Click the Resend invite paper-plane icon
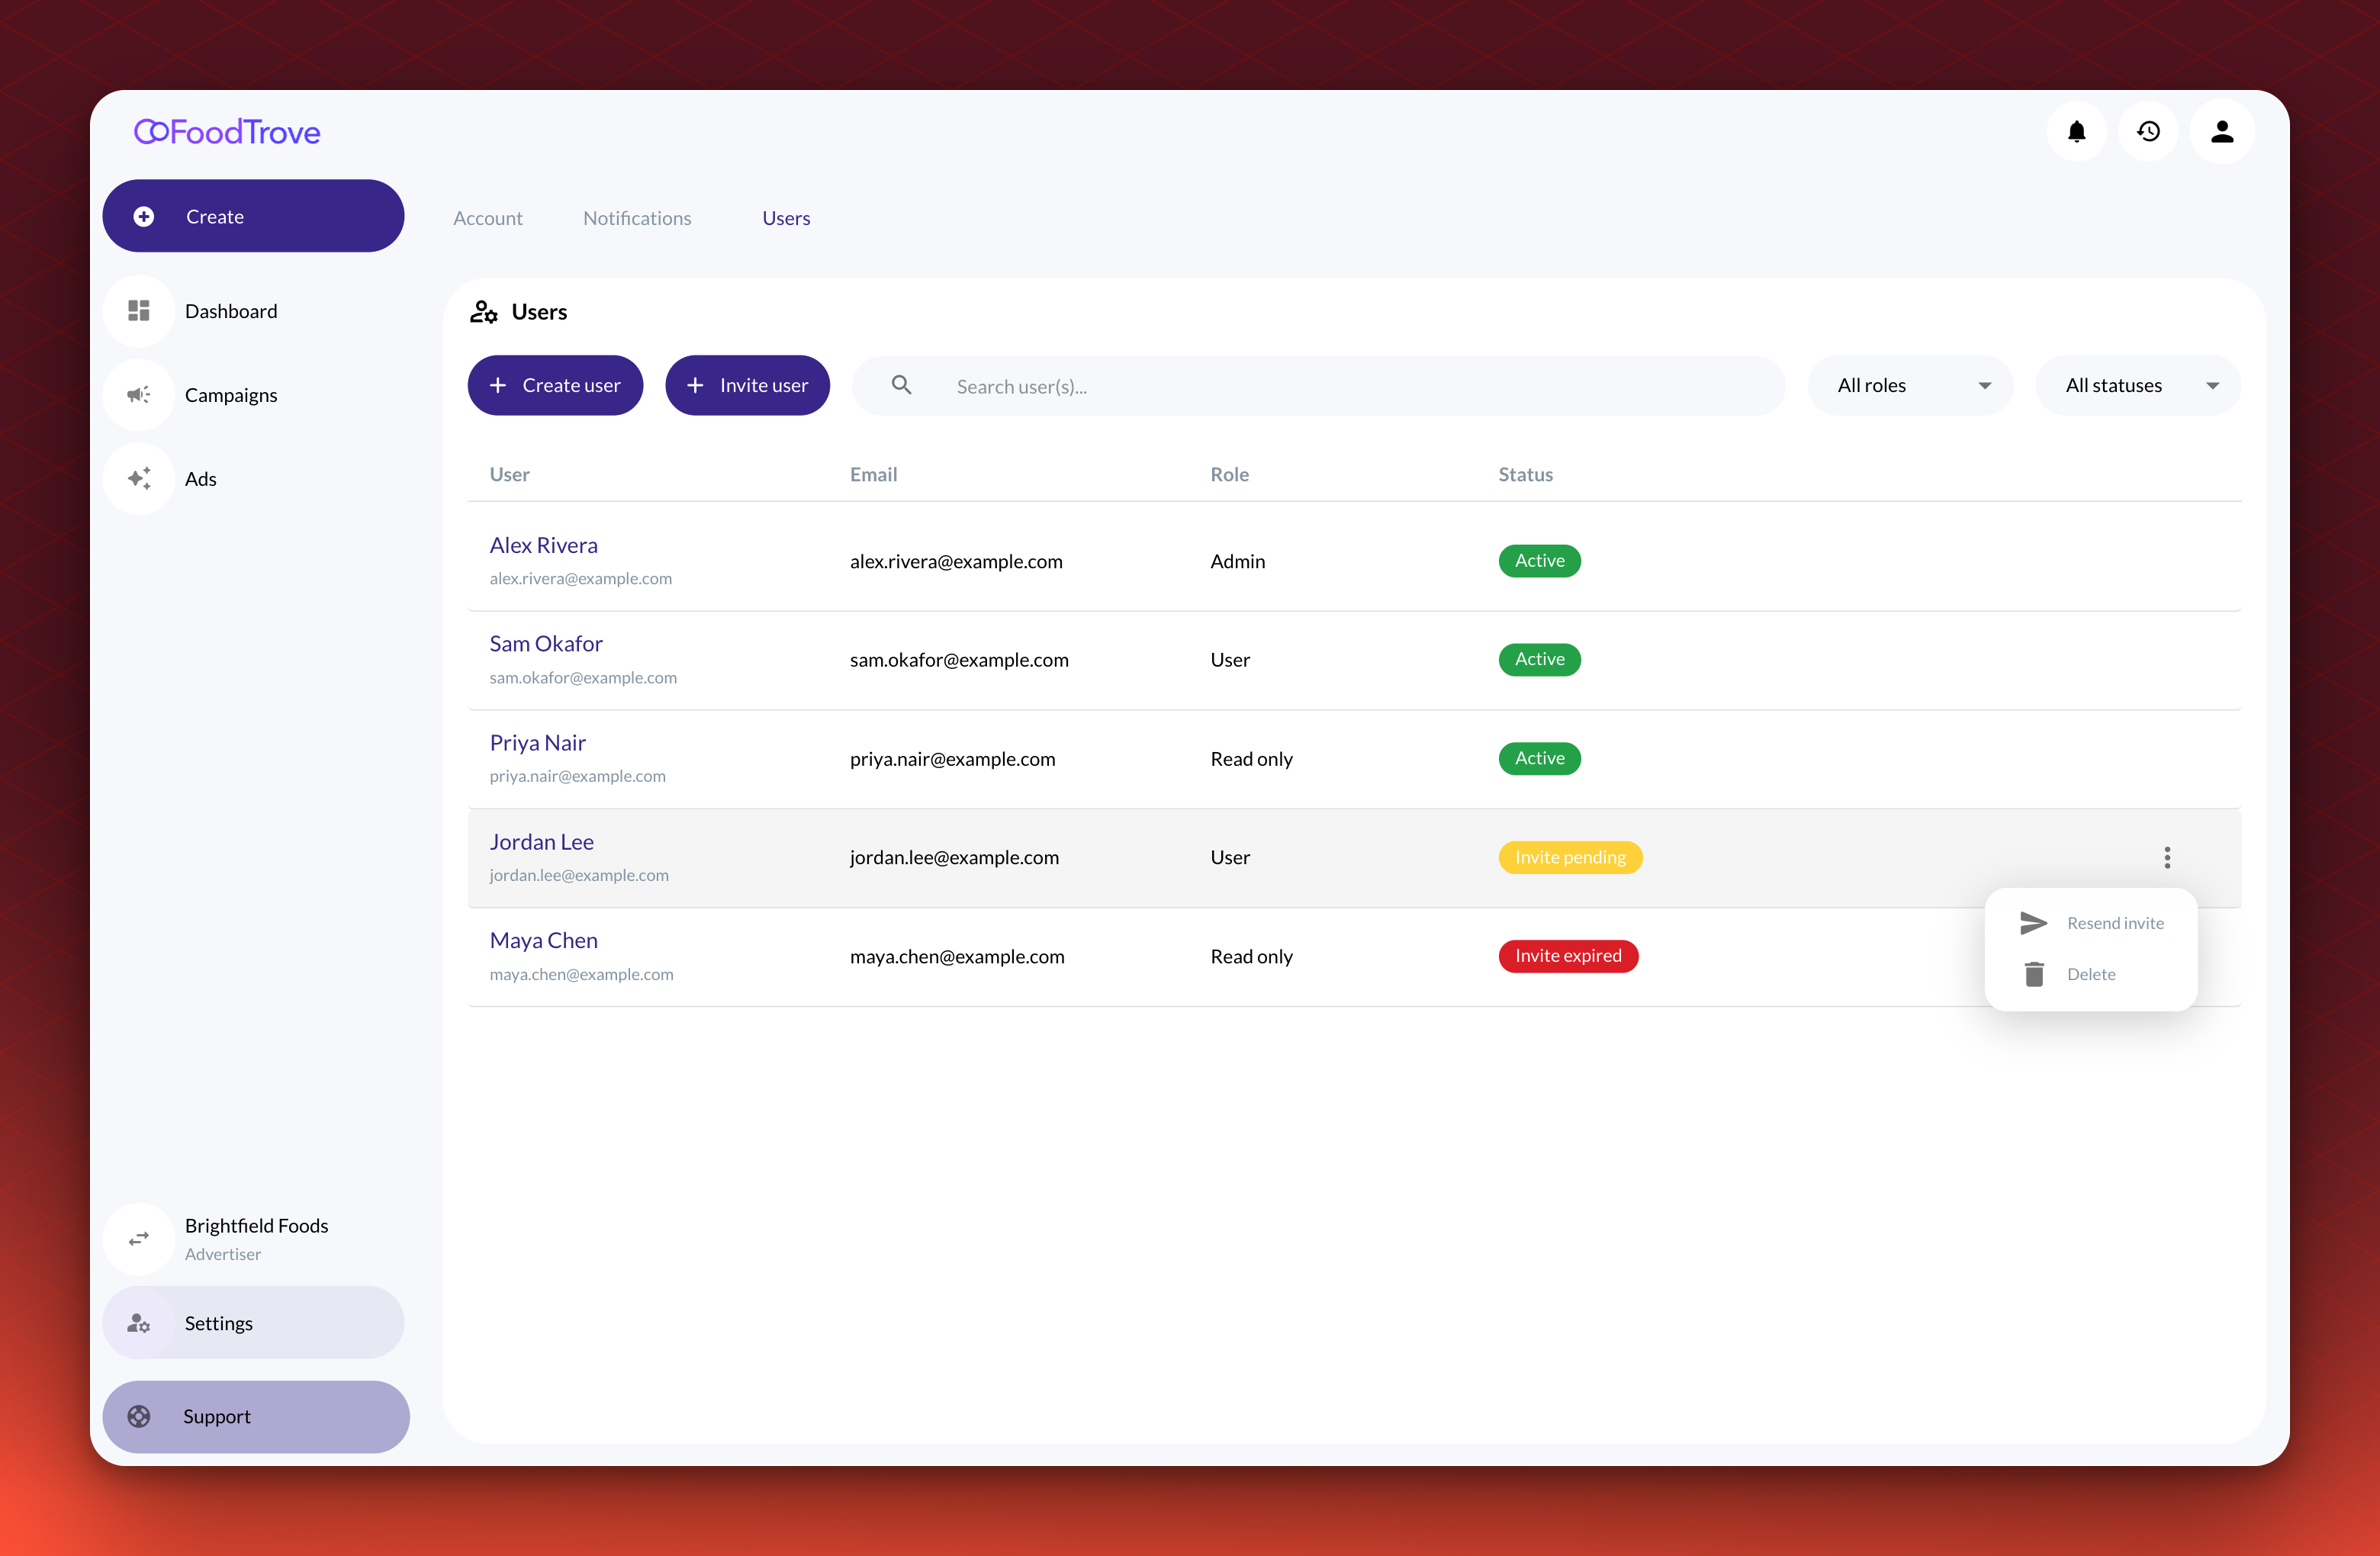The image size is (2380, 1556). point(2034,923)
